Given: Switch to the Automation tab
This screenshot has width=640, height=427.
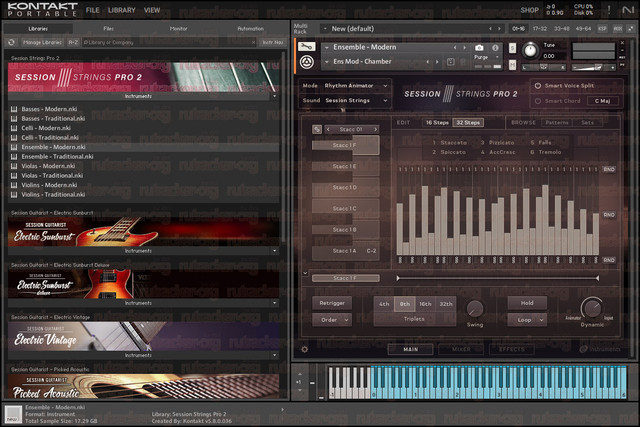Looking at the screenshot, I should [x=250, y=29].
